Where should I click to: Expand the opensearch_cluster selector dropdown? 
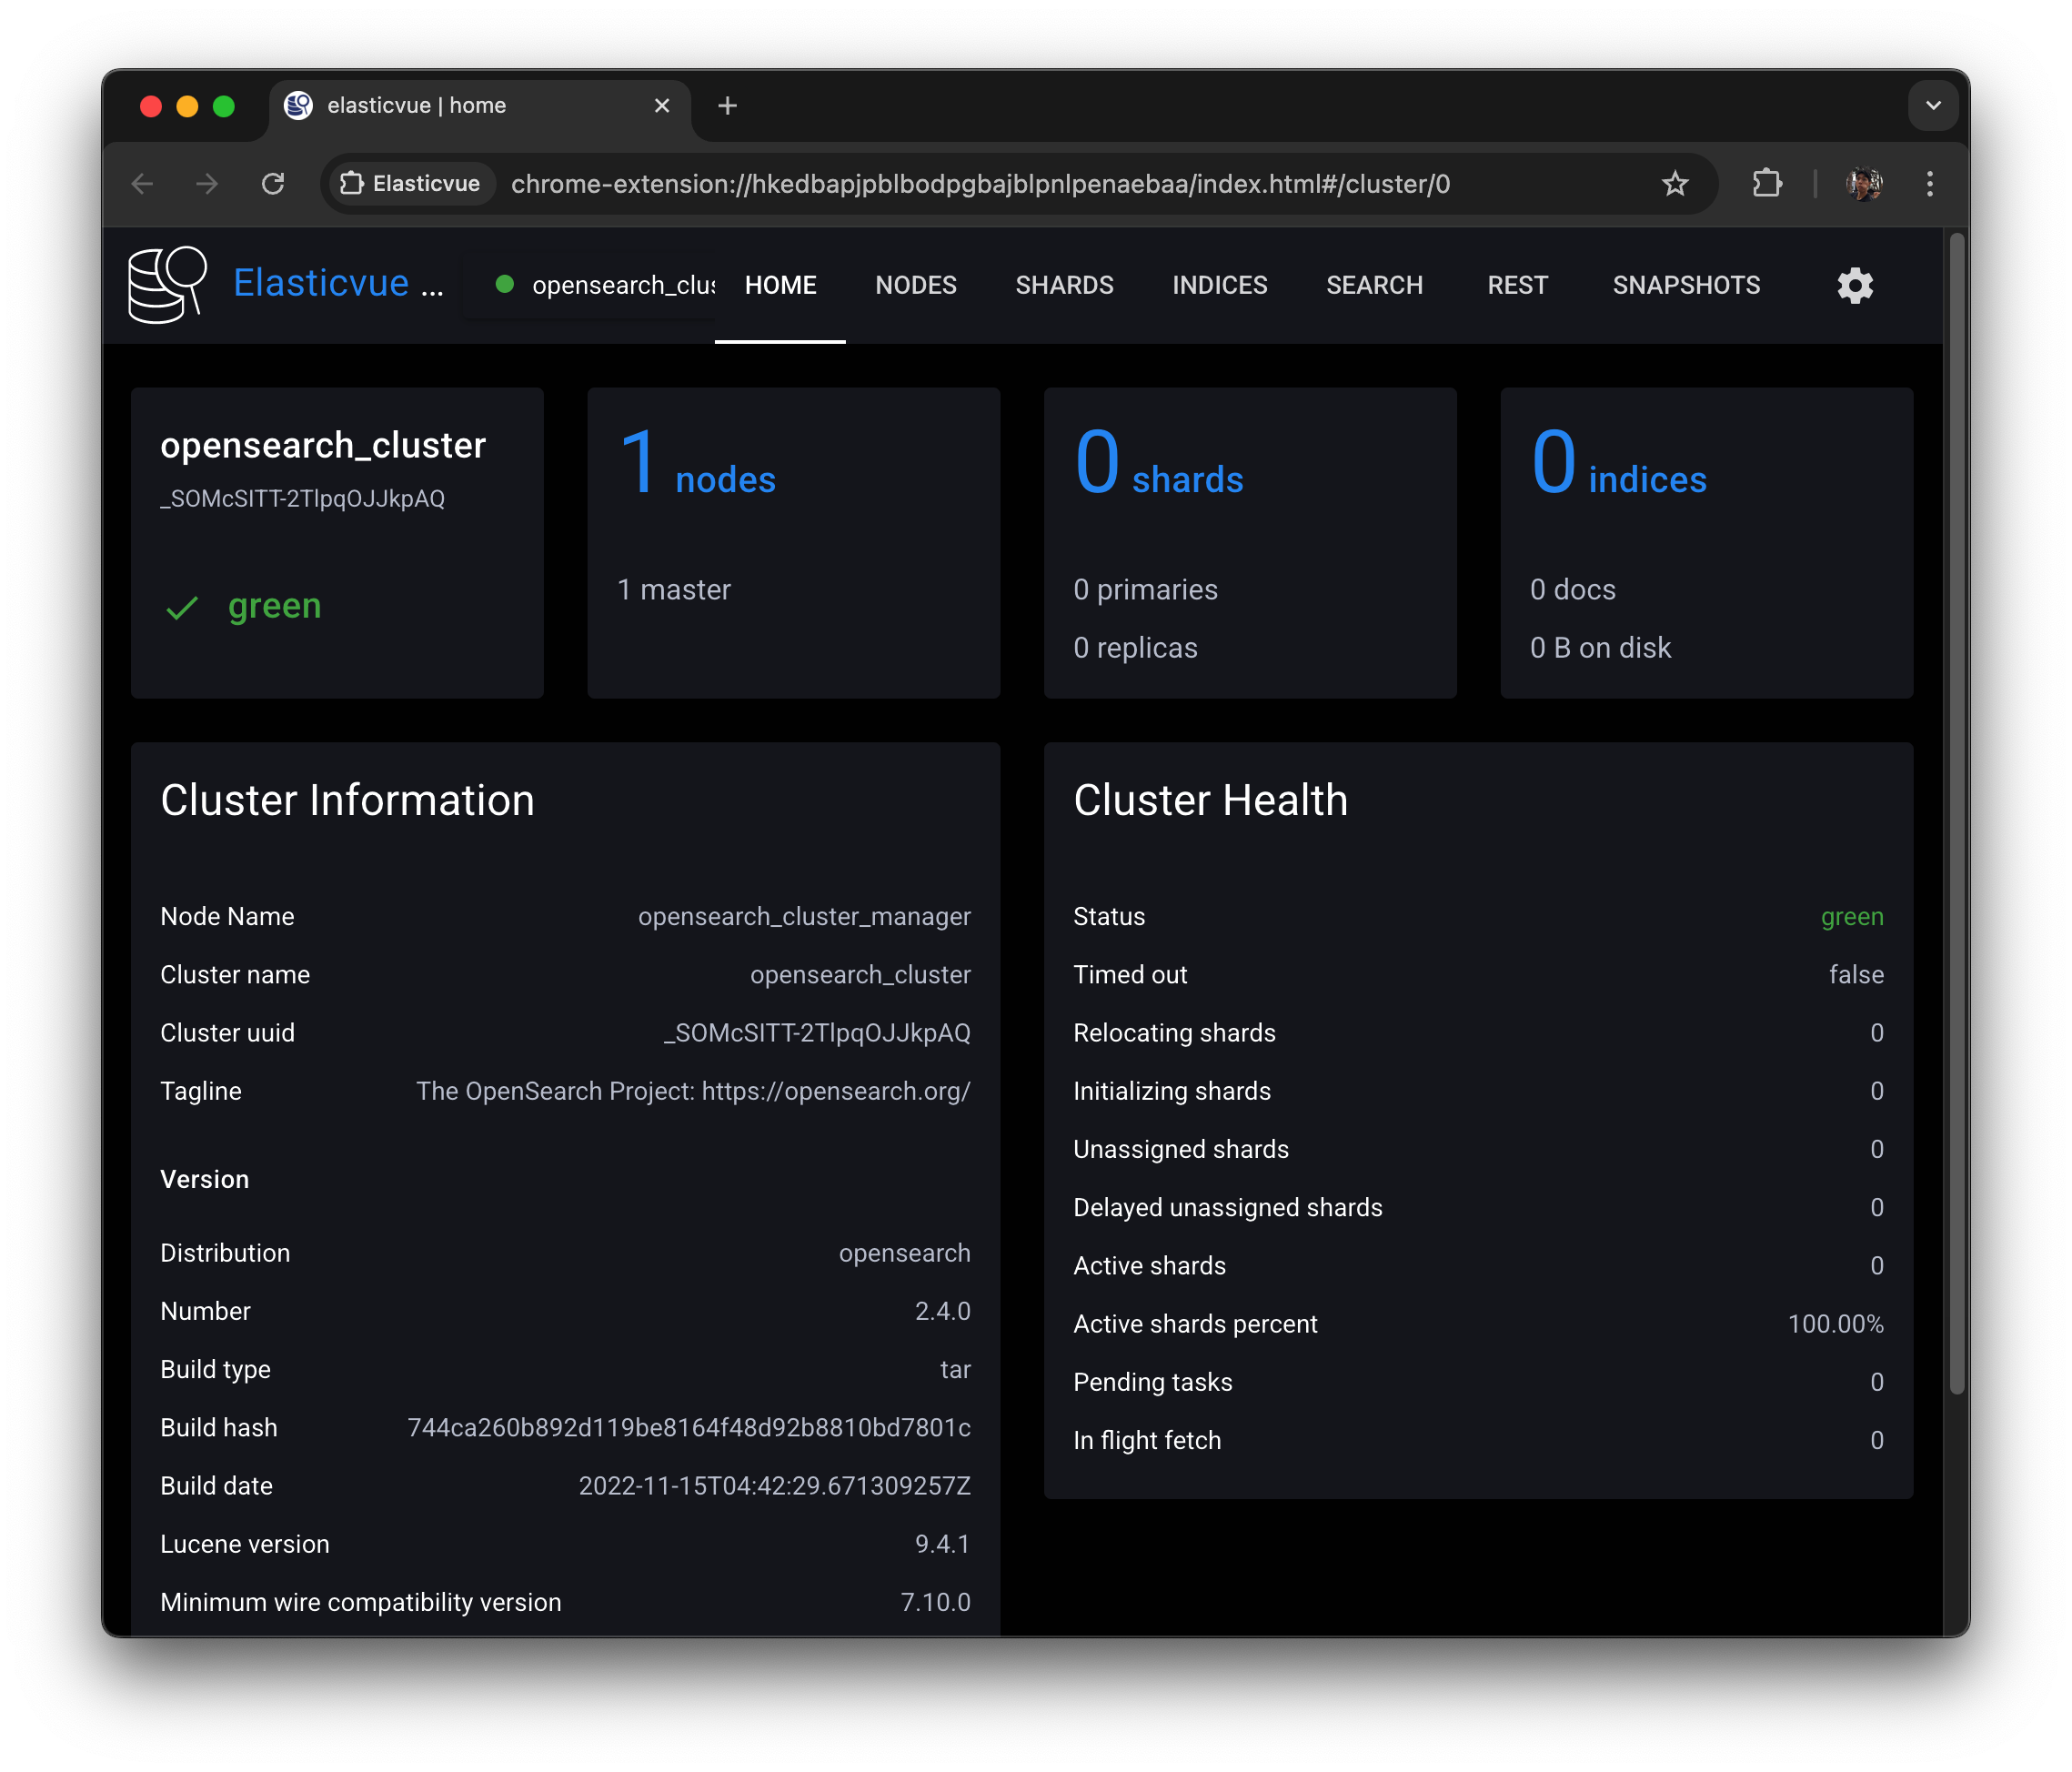[605, 286]
